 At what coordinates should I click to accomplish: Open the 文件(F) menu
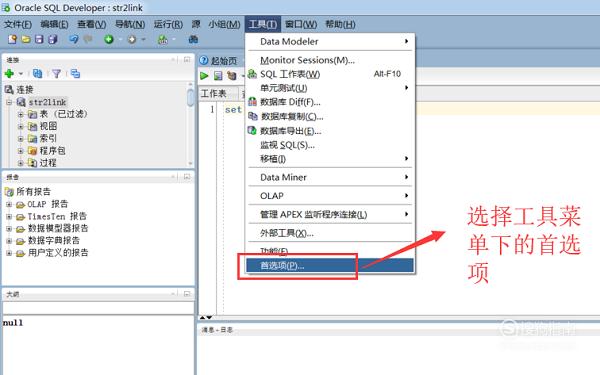pos(18,24)
